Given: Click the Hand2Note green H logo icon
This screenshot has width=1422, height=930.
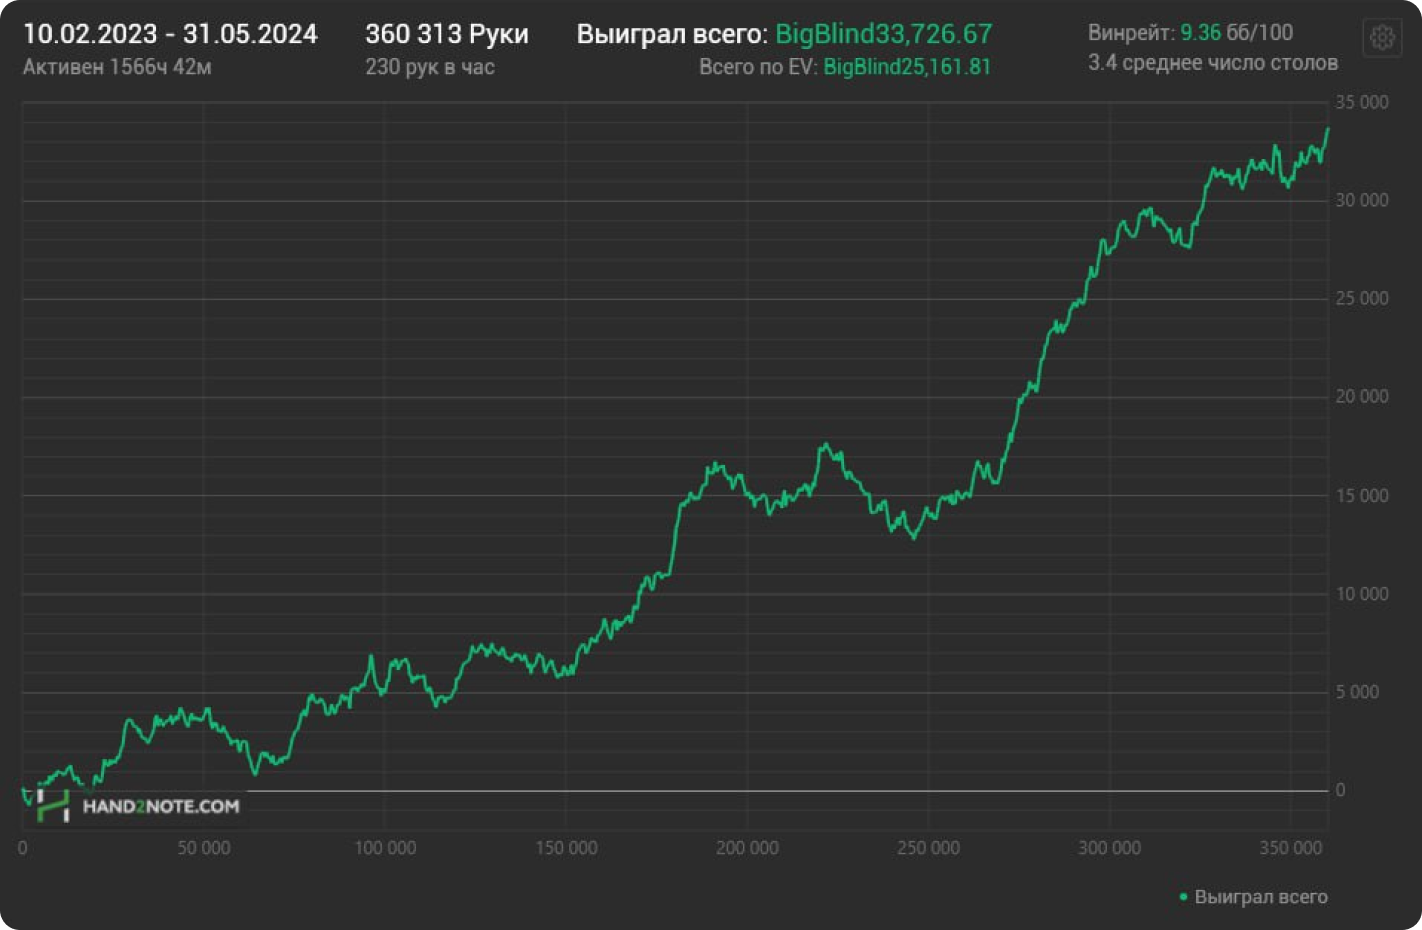Looking at the screenshot, I should (x=53, y=805).
